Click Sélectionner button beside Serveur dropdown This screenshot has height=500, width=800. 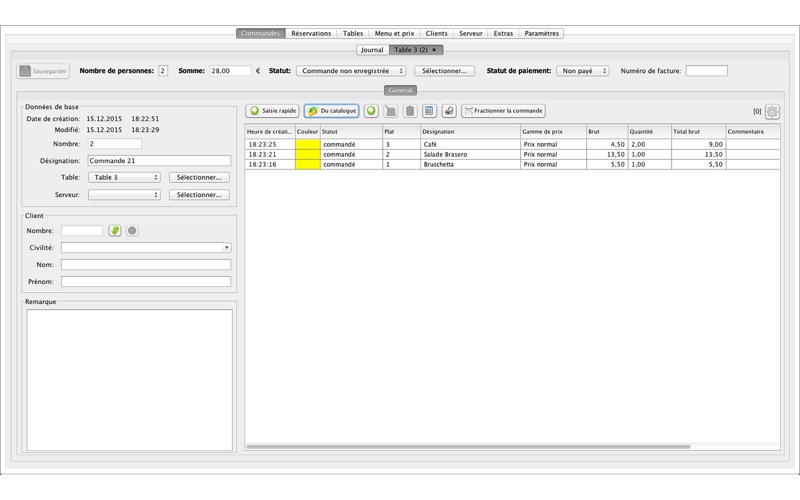[199, 195]
